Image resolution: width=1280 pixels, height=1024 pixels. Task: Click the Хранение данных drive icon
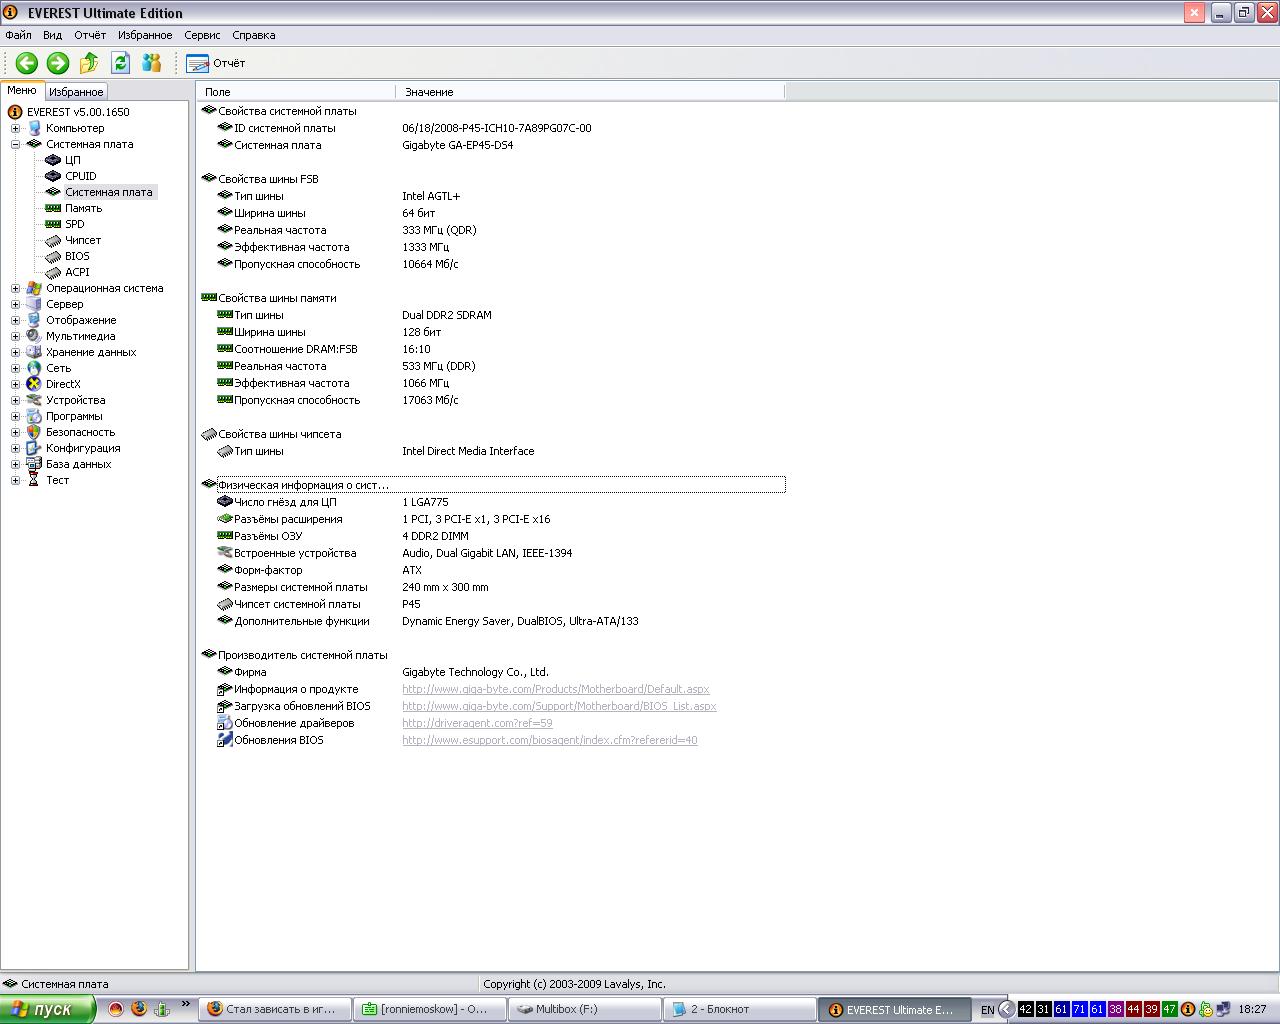coord(34,352)
